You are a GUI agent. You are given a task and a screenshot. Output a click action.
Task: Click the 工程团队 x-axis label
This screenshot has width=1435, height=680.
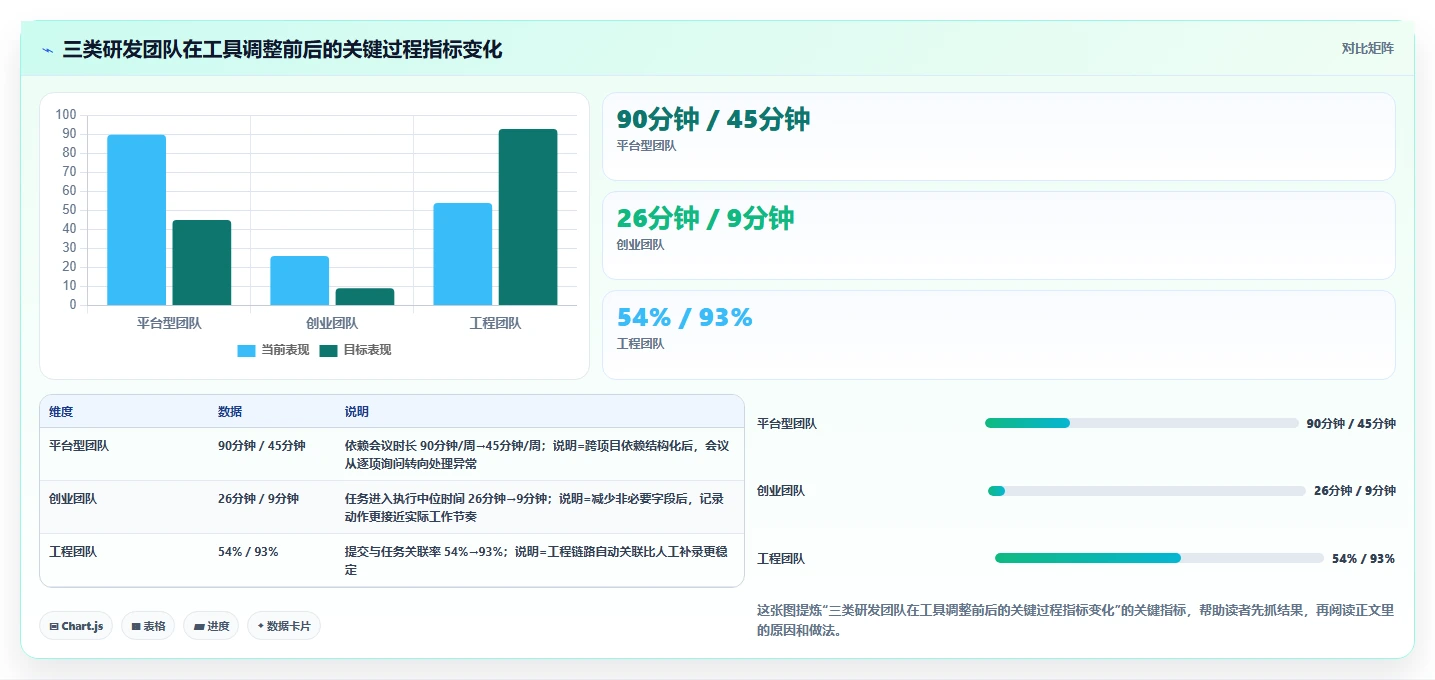click(495, 323)
